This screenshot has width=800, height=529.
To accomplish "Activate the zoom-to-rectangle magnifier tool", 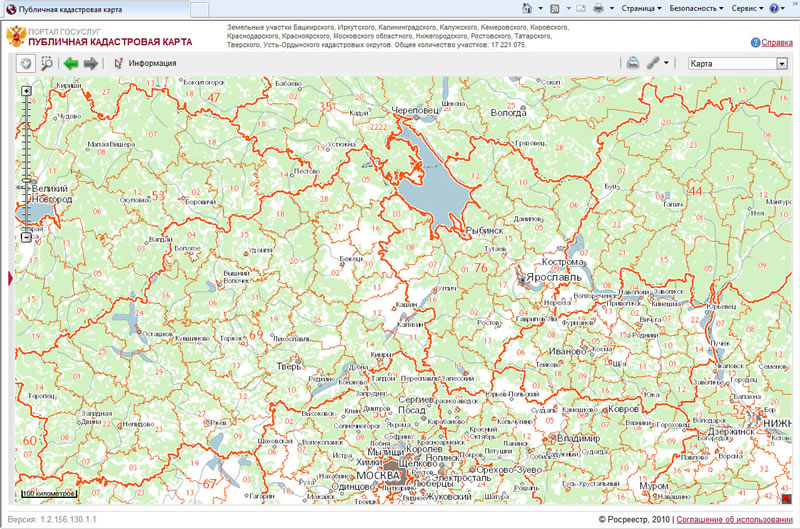I will (47, 63).
